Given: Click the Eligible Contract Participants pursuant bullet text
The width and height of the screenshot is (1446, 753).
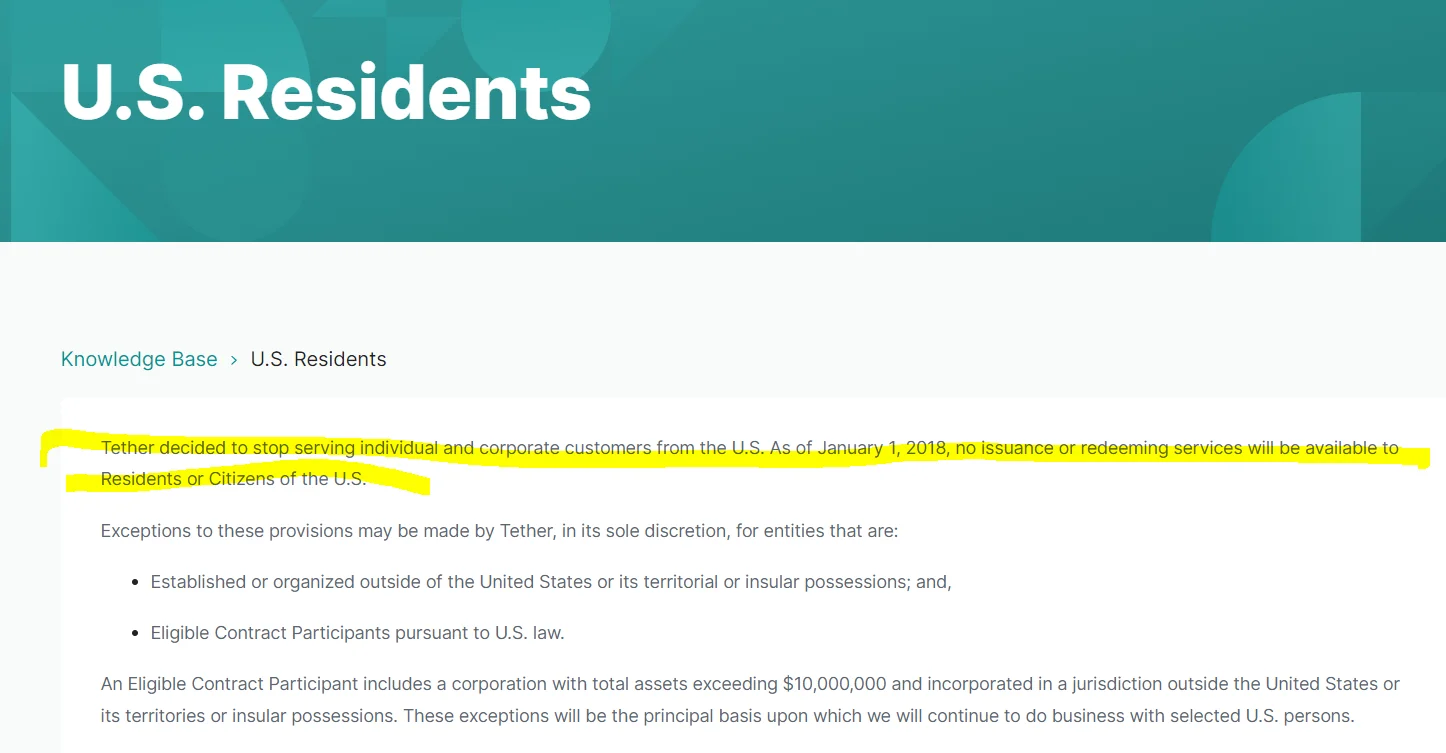Looking at the screenshot, I should coord(357,633).
